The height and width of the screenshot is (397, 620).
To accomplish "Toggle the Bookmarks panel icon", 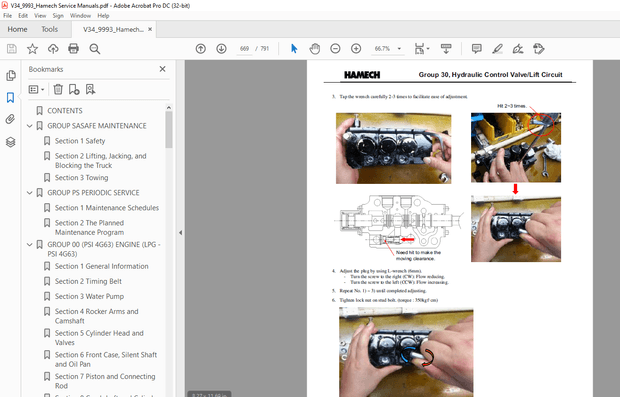I will (x=11, y=97).
